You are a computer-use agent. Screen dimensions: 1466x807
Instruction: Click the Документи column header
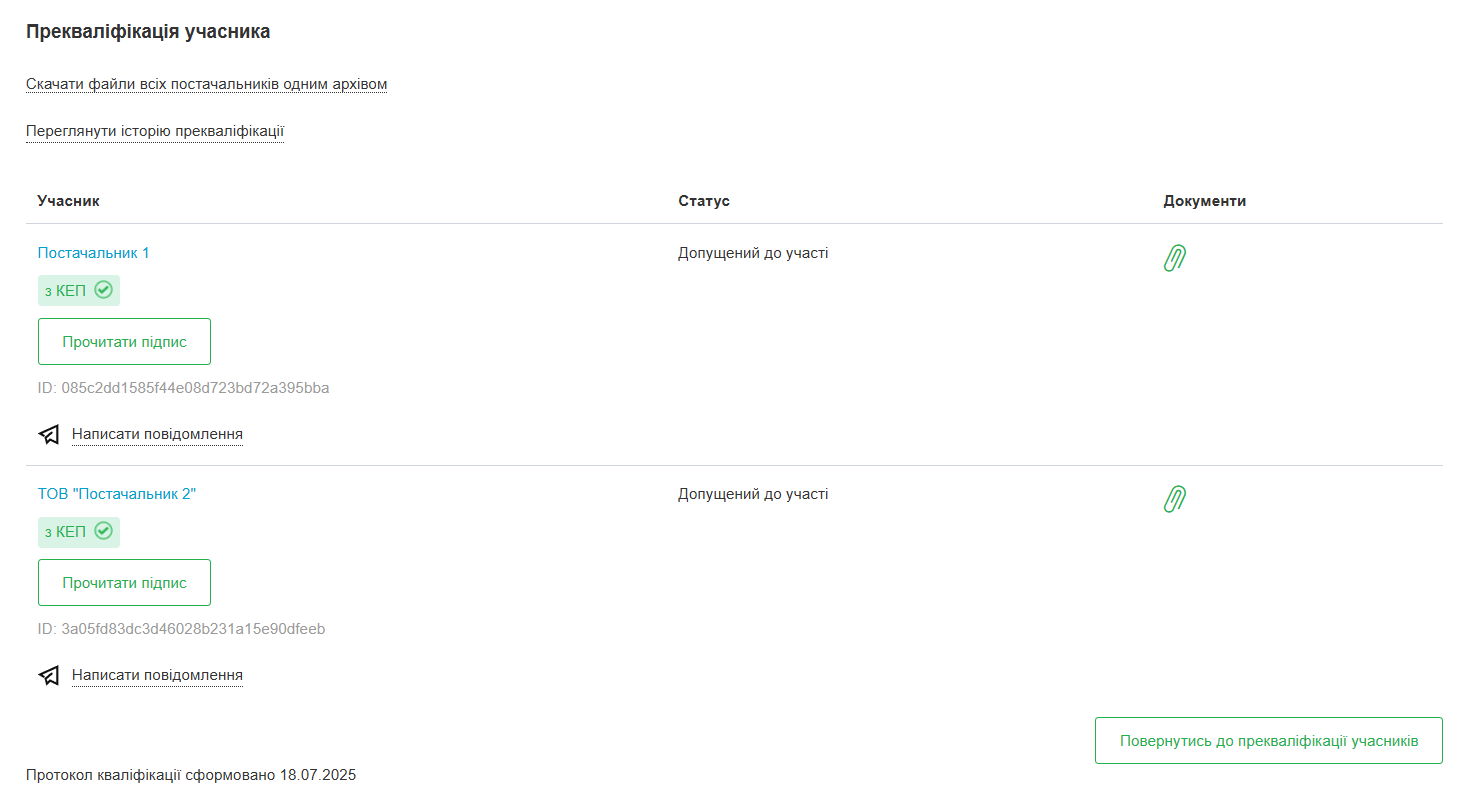(1204, 201)
